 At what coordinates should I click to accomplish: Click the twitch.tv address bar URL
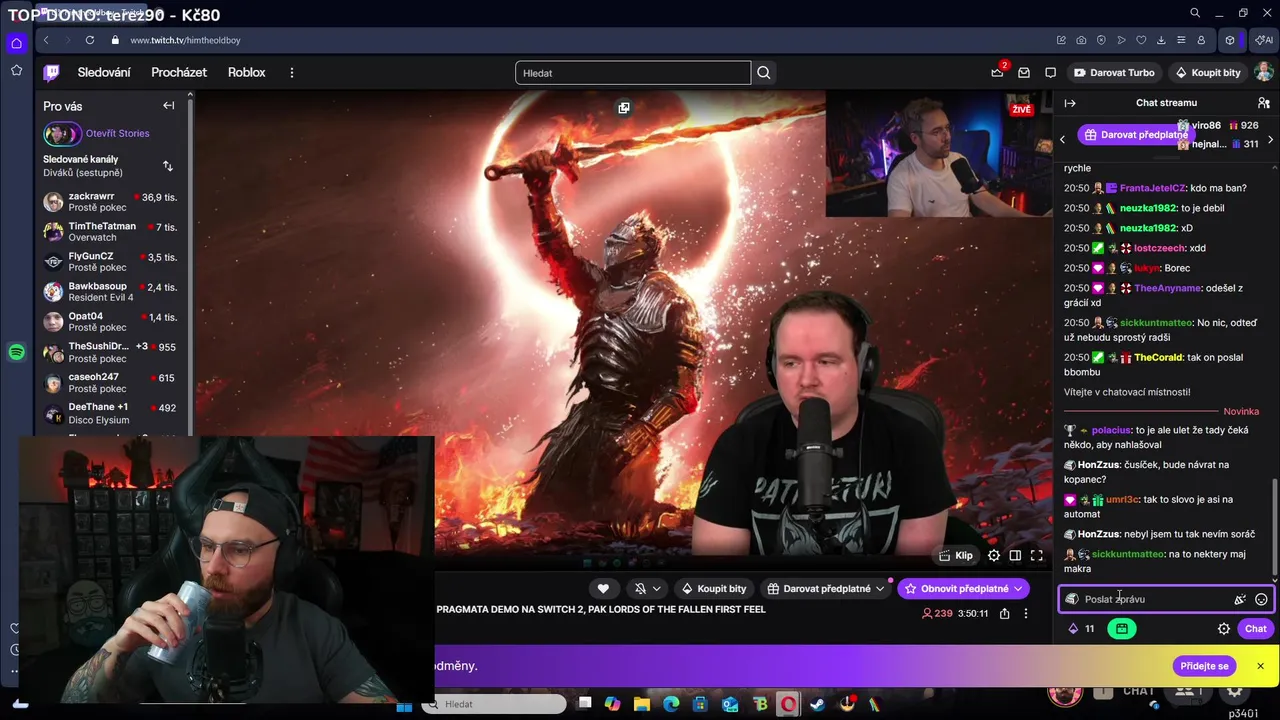point(185,40)
